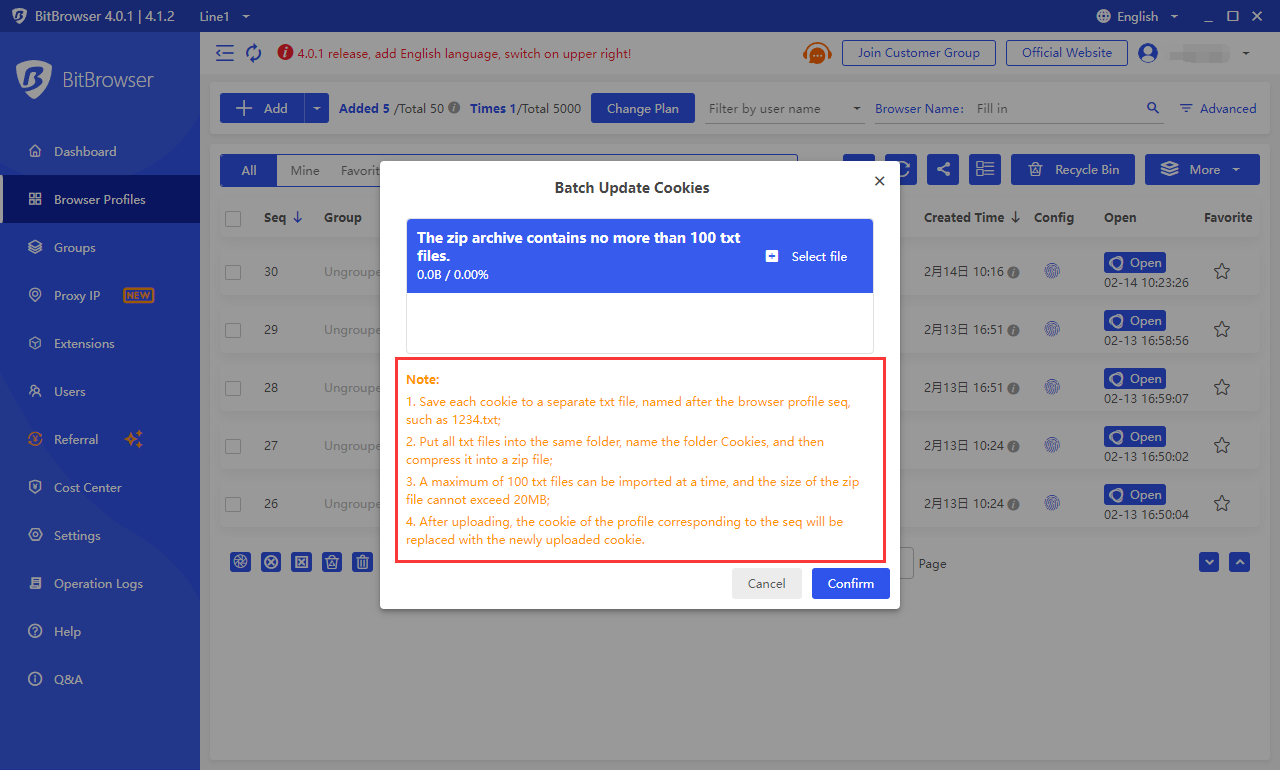Click fingerprint config icon for profile 30

pos(1052,271)
